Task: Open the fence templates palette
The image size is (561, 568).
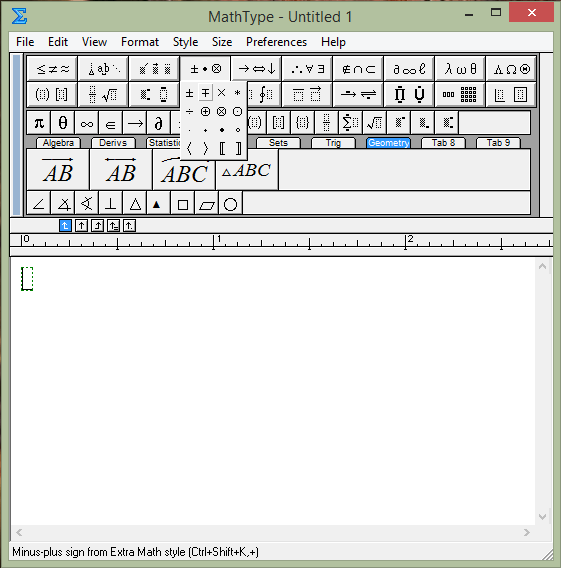Action: coord(52,95)
